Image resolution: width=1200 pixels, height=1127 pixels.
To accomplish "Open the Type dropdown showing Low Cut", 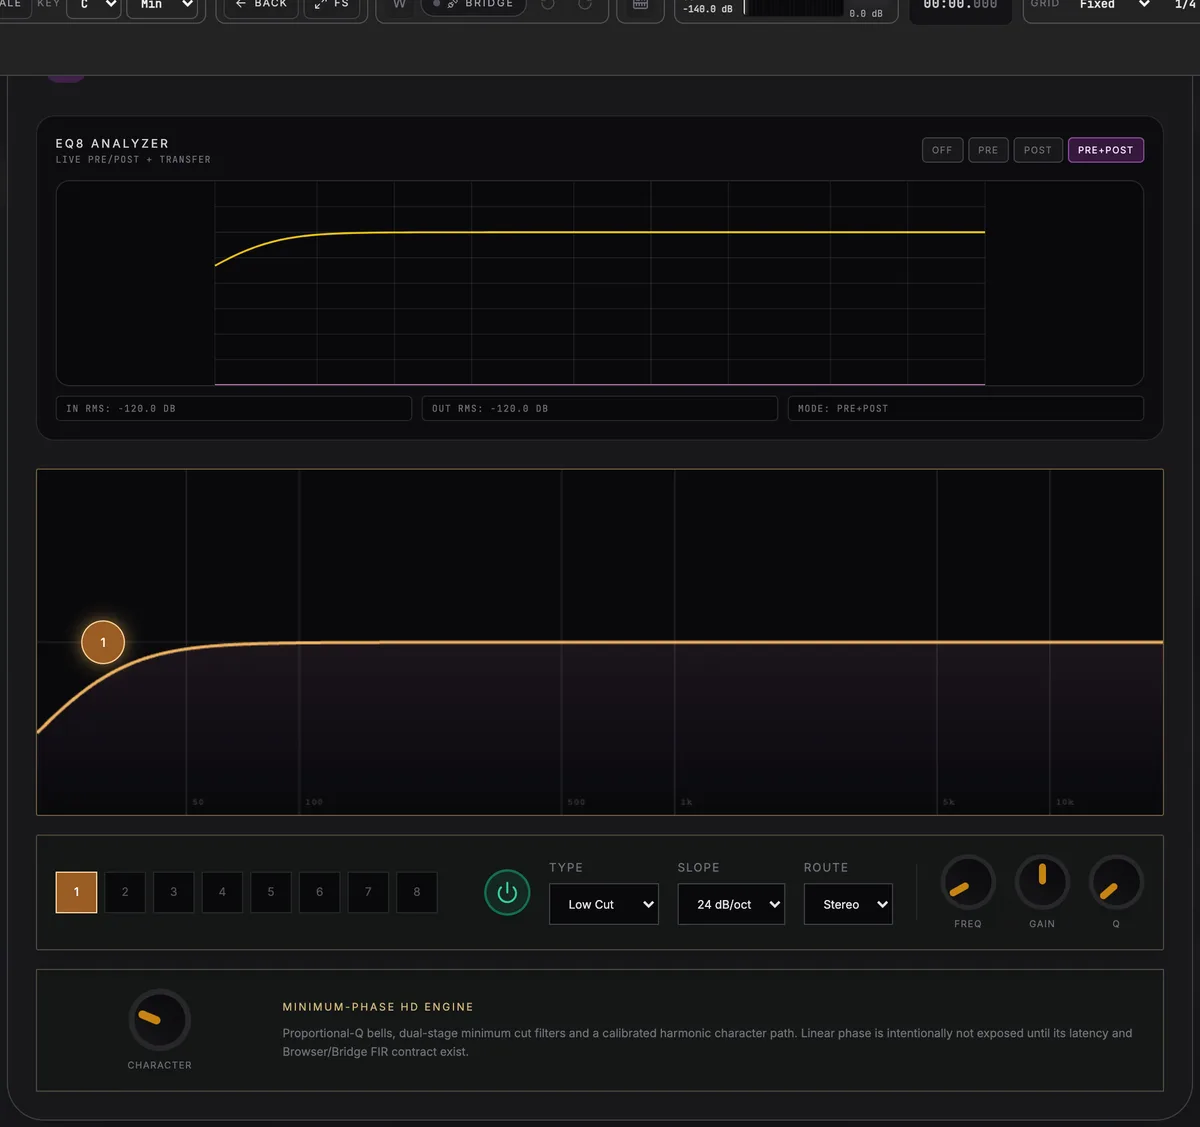I will [604, 904].
